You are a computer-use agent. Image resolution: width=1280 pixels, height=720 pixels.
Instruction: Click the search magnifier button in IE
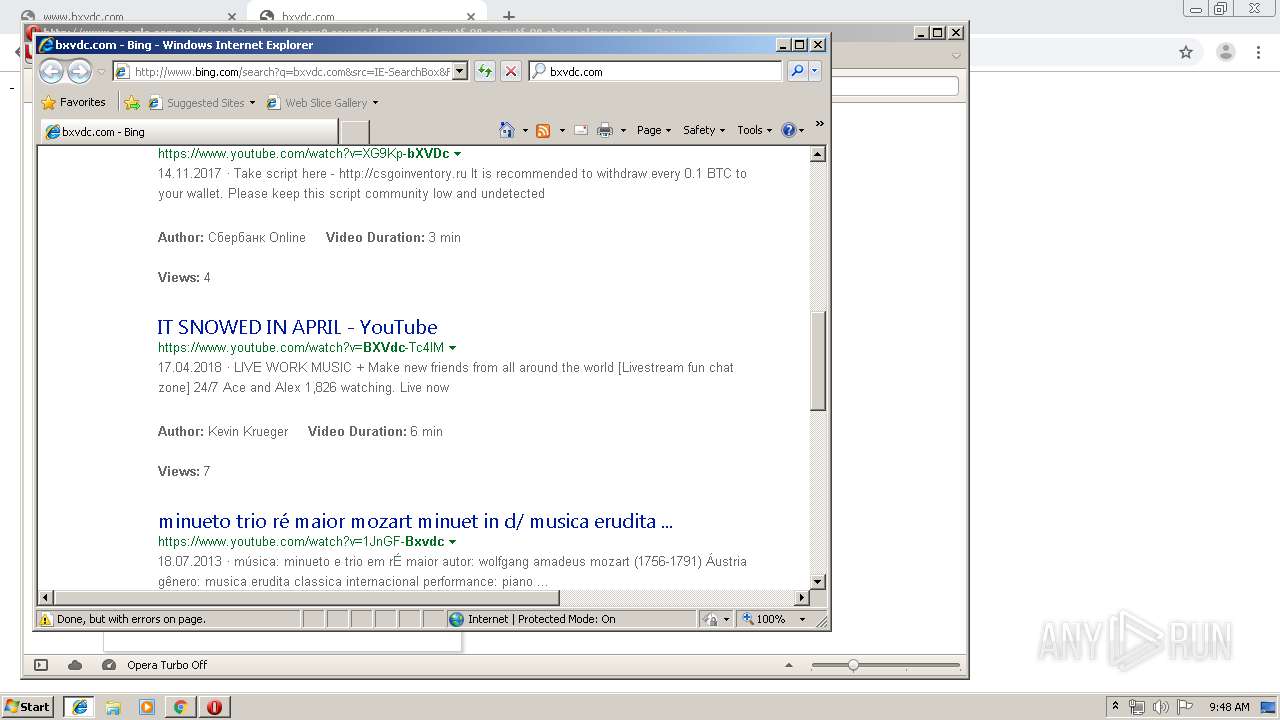click(x=797, y=71)
